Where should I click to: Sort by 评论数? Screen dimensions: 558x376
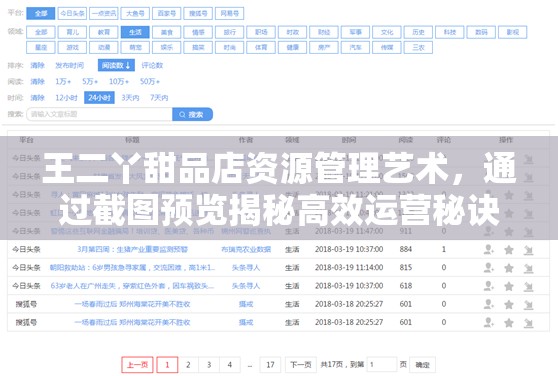pyautogui.click(x=152, y=65)
